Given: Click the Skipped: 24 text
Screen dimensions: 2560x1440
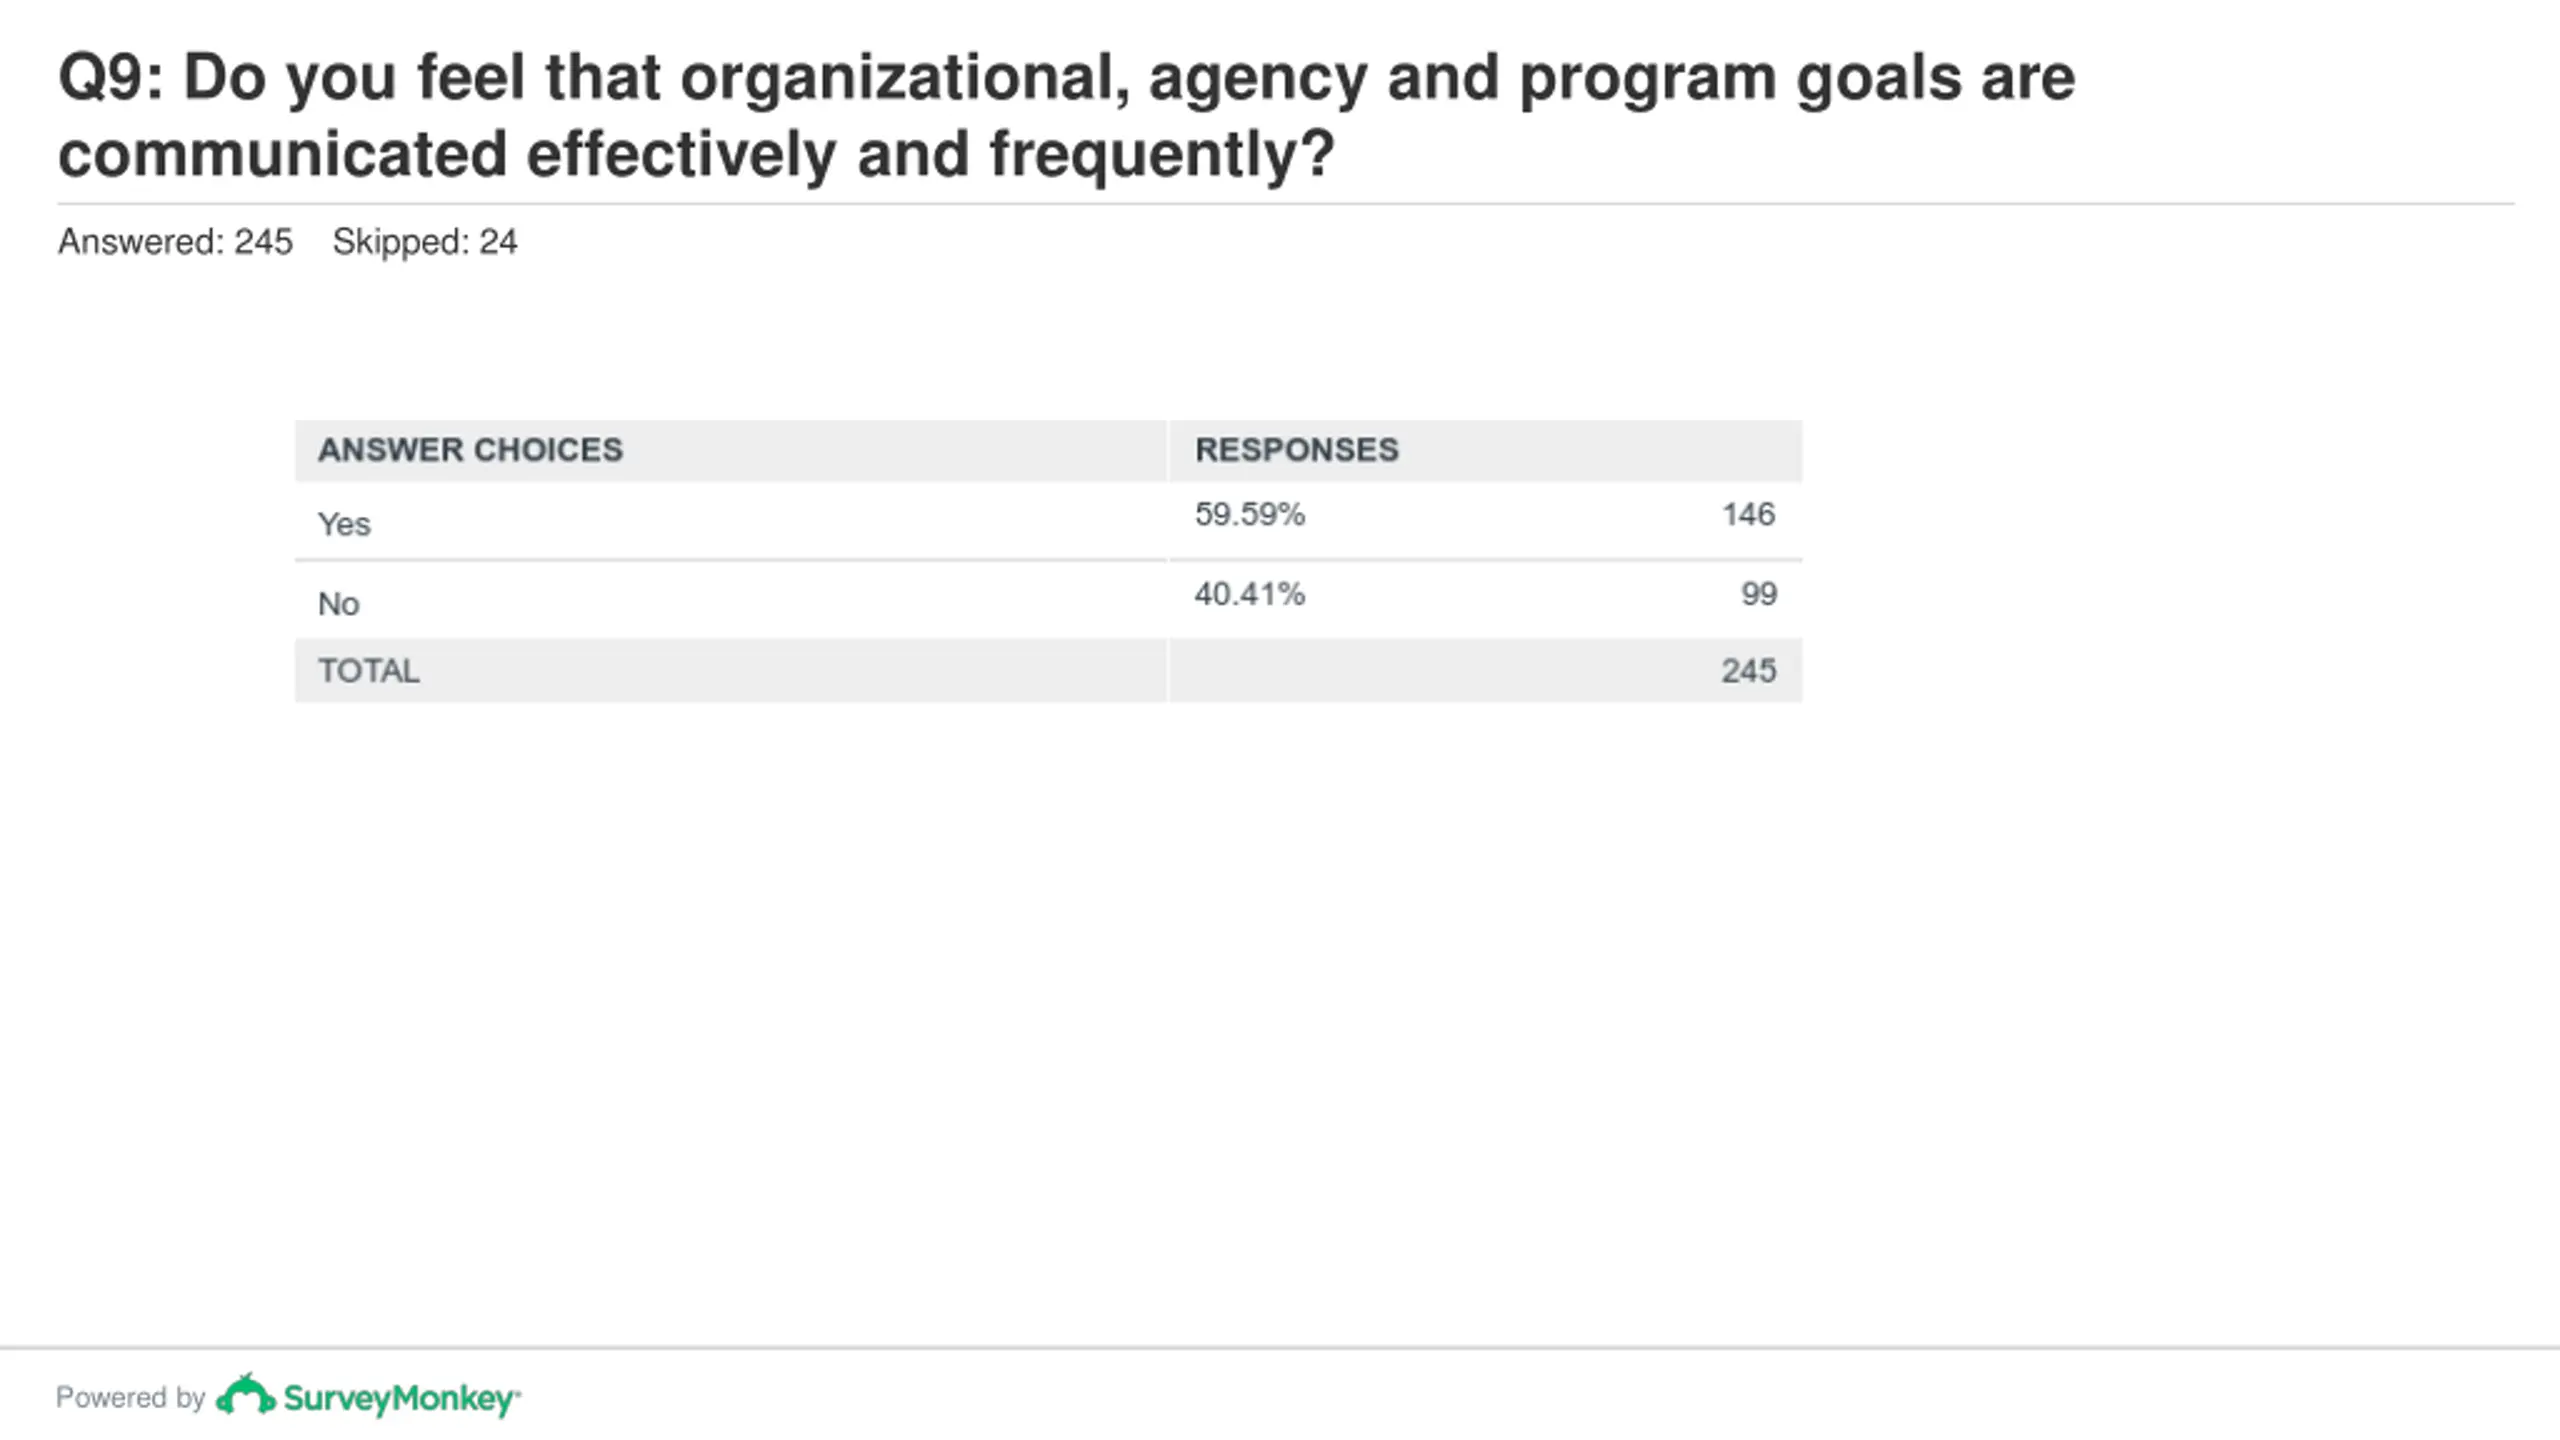Looking at the screenshot, I should 425,242.
